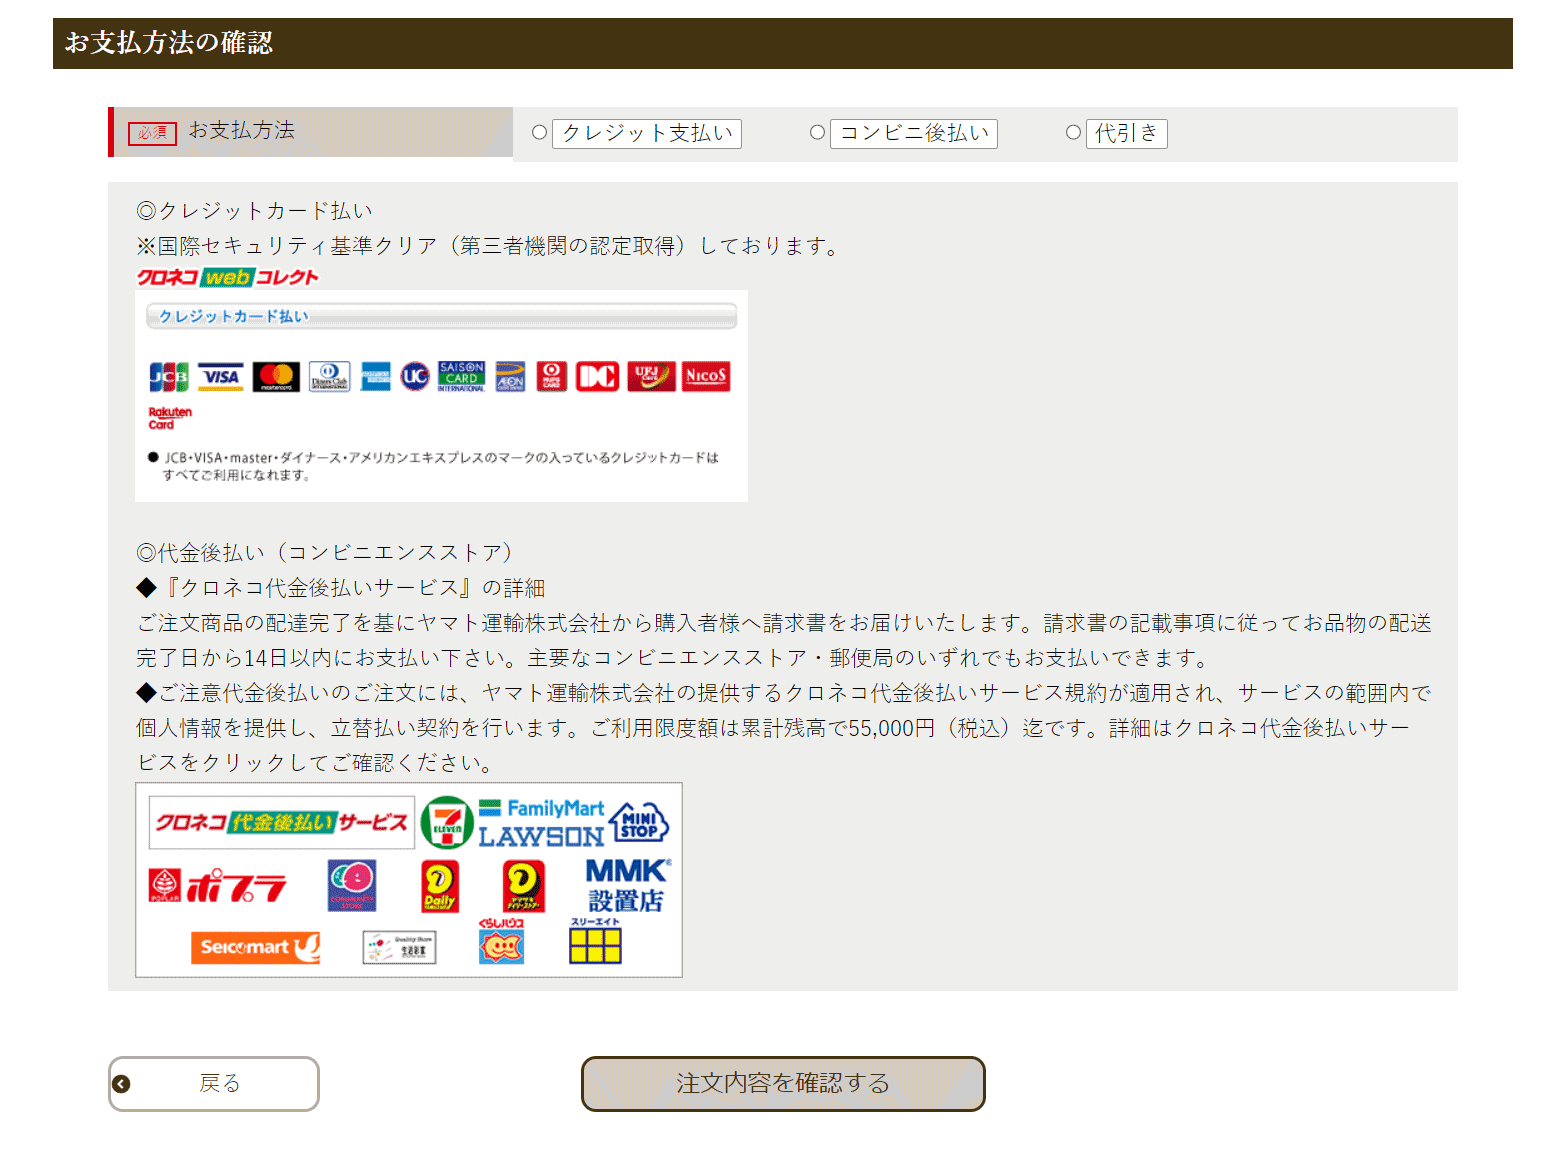Image resolution: width=1551 pixels, height=1157 pixels.
Task: Click the 生活彩家 Quality Store logo
Action: [399, 947]
